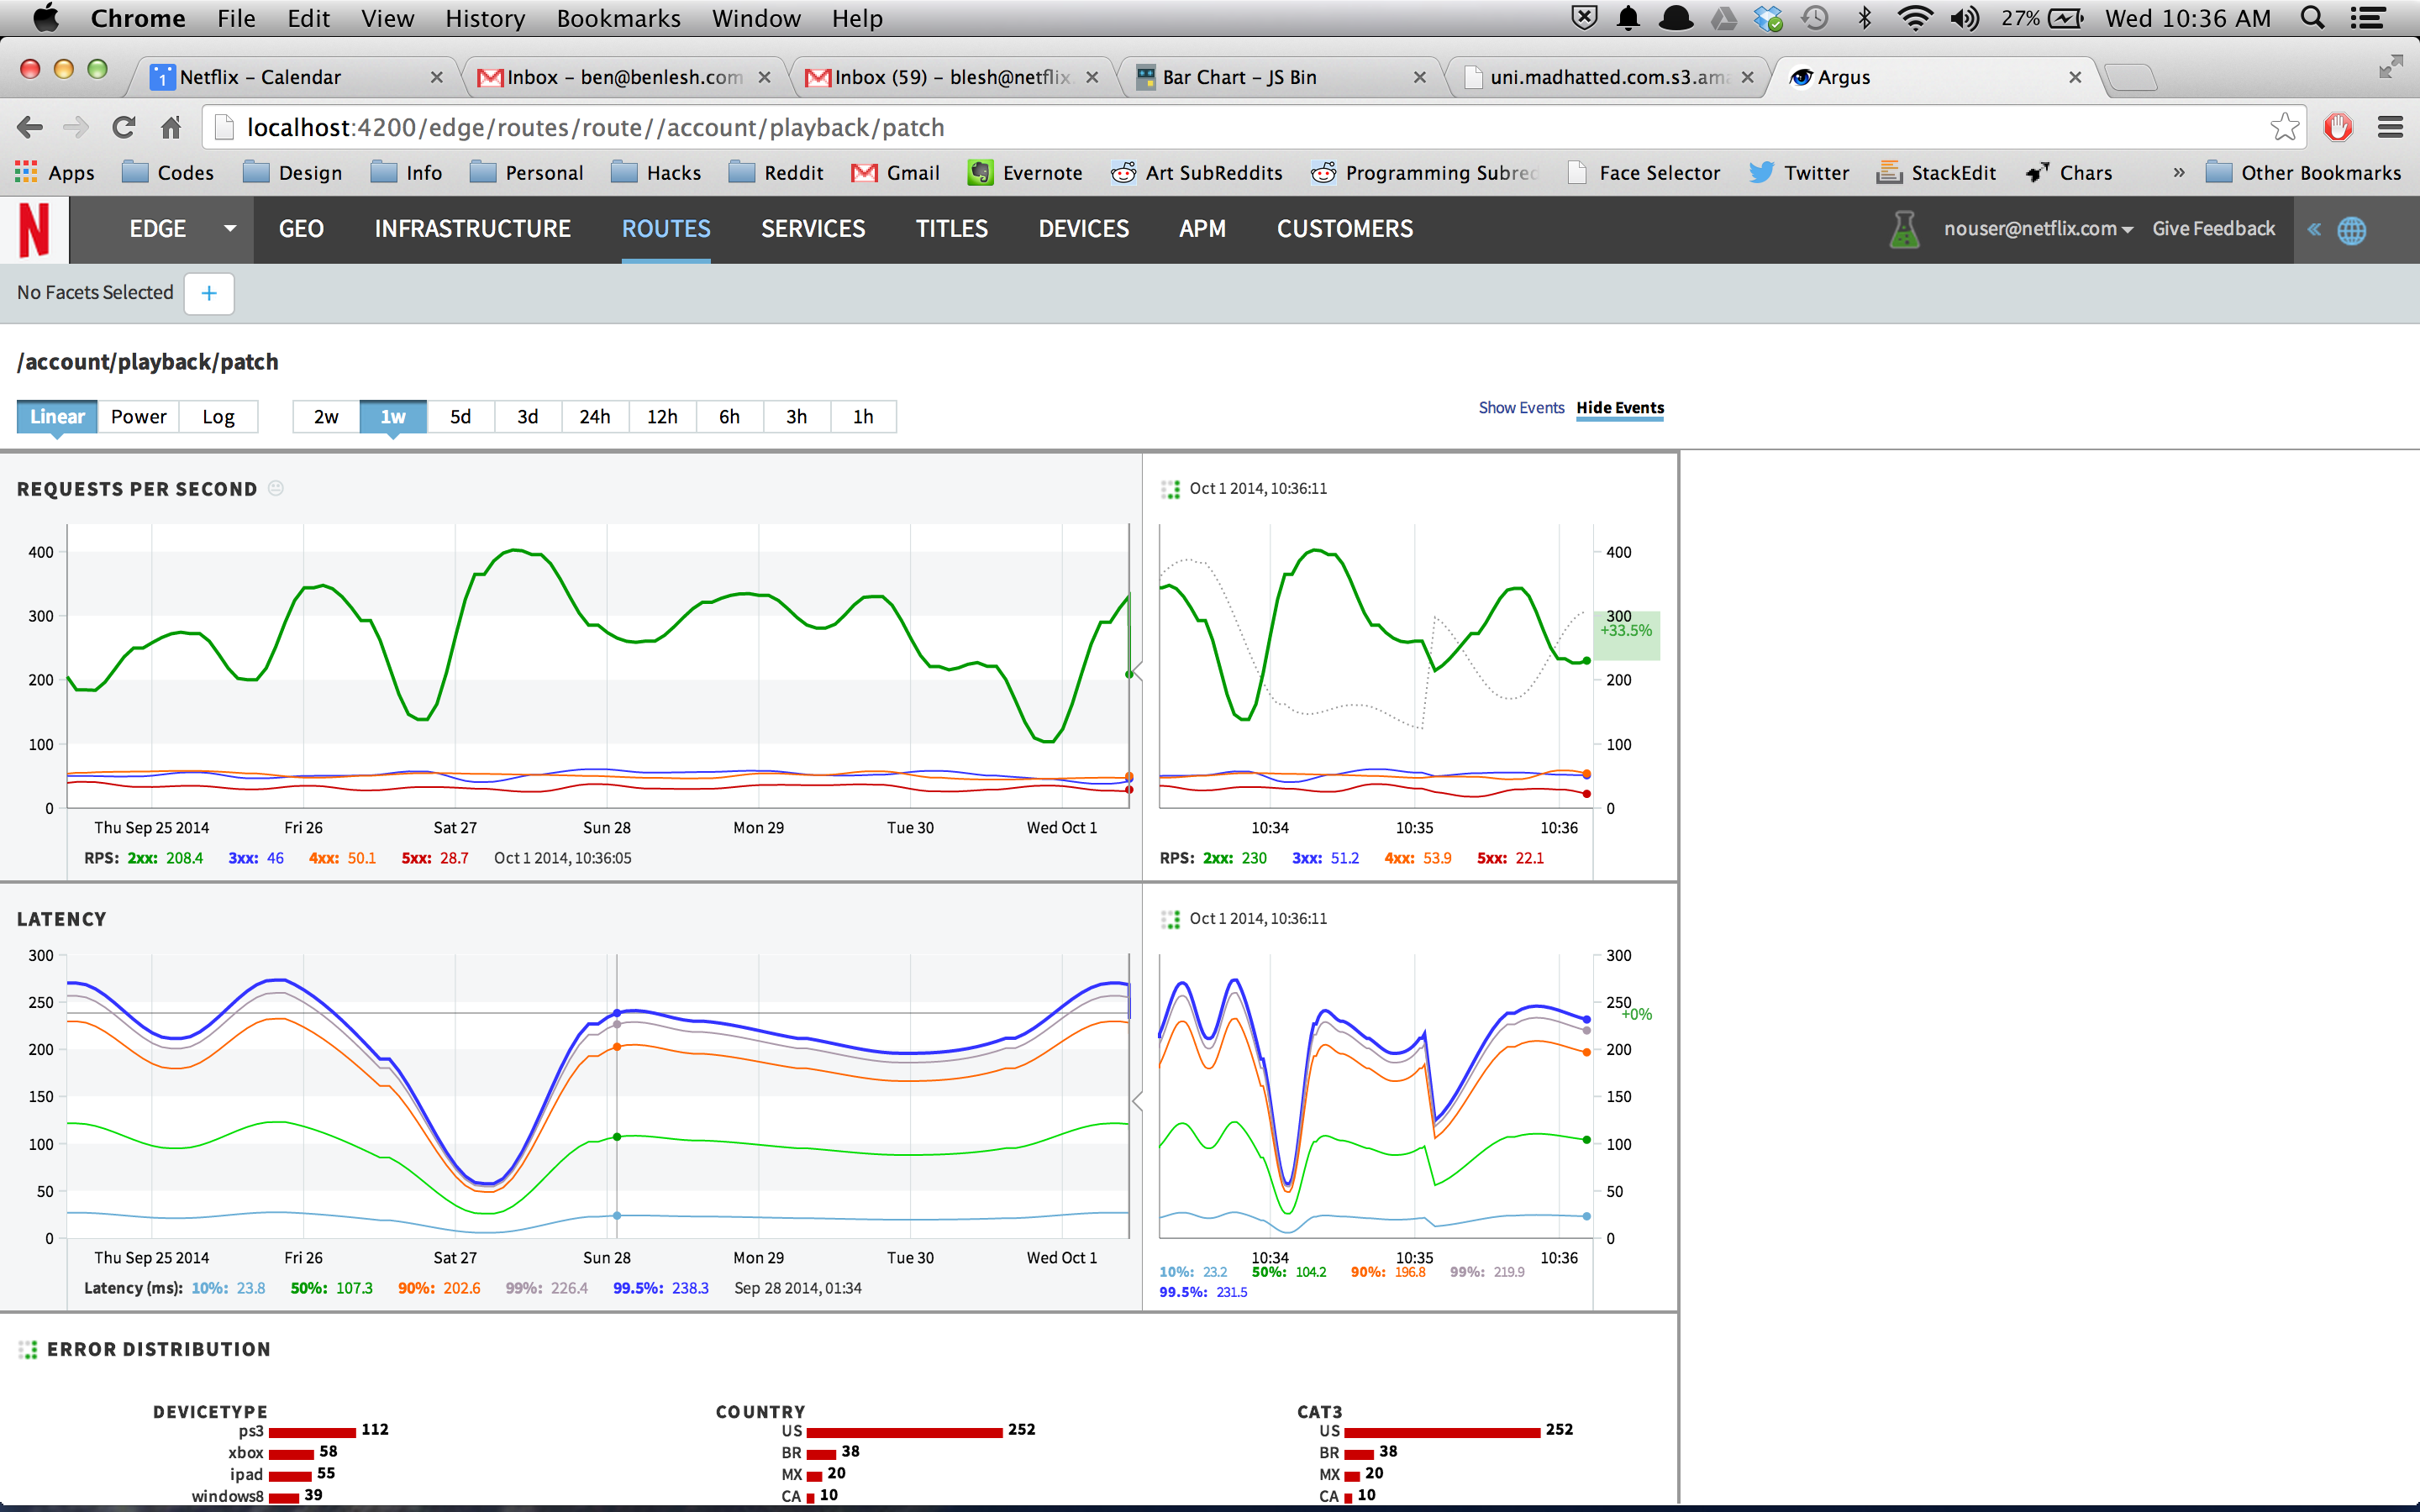
Task: Open Hacks bookmark folder
Action: [x=655, y=173]
